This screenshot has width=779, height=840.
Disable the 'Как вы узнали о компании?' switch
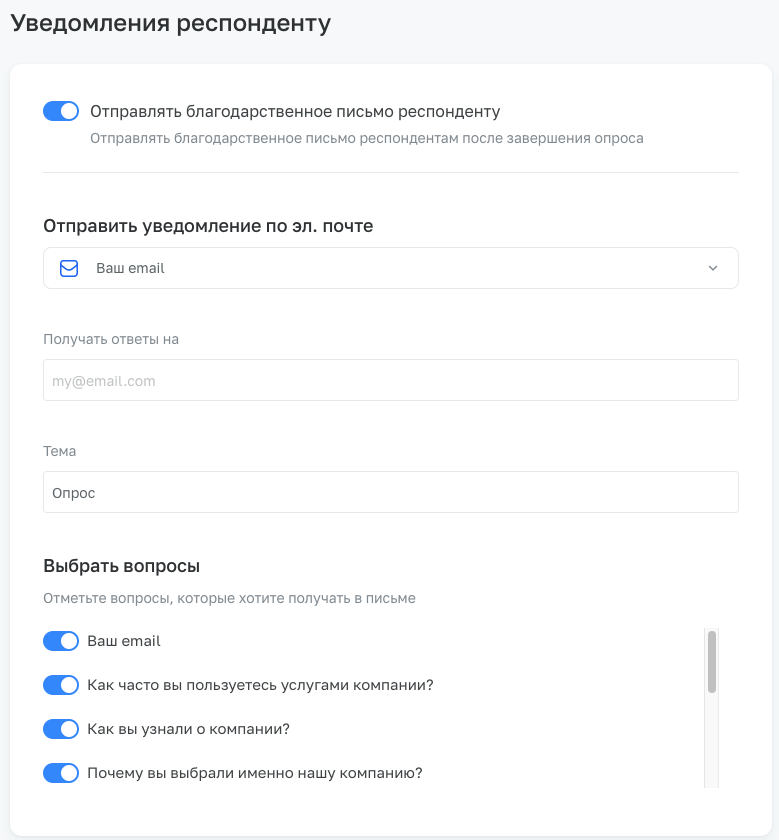click(61, 729)
